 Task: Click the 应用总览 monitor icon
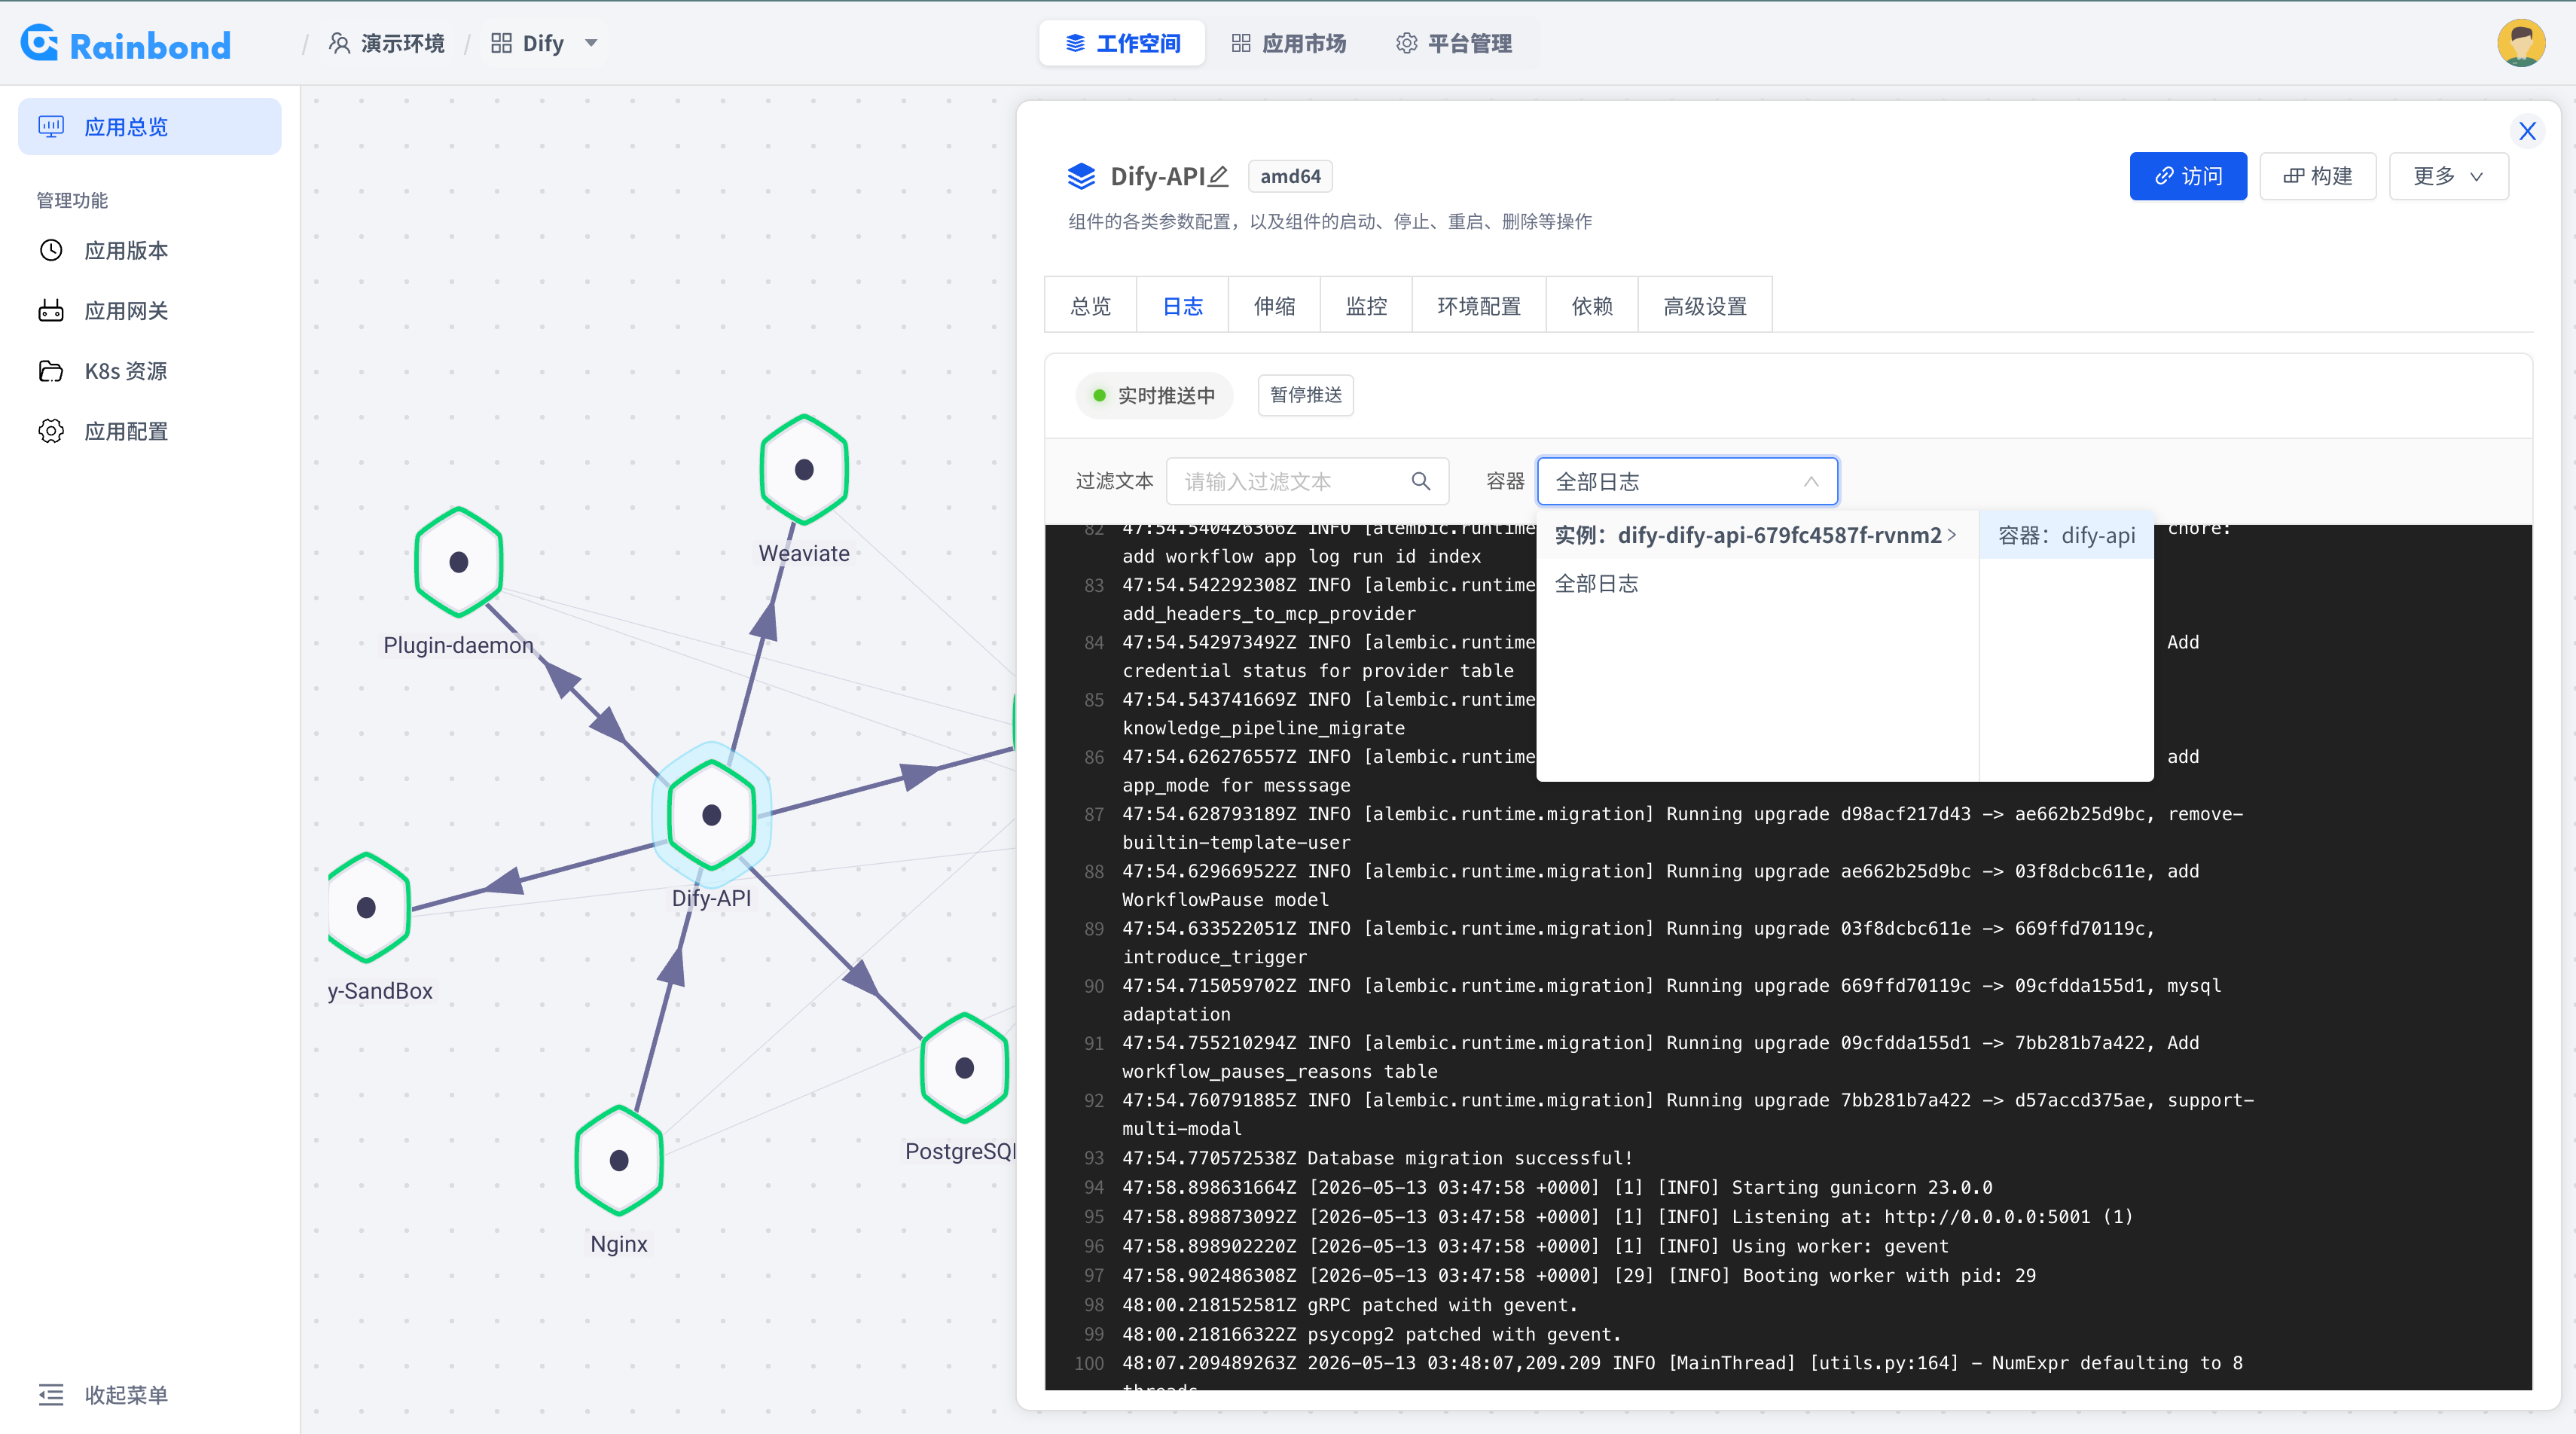[x=51, y=127]
